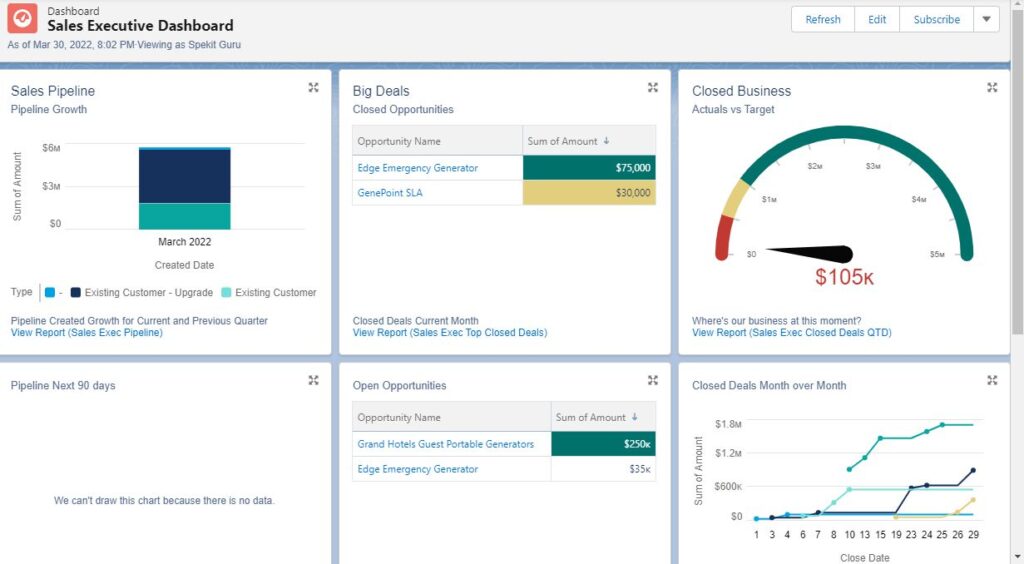Open View Report (Sales Exec Closed Deals QTD)

(x=792, y=332)
